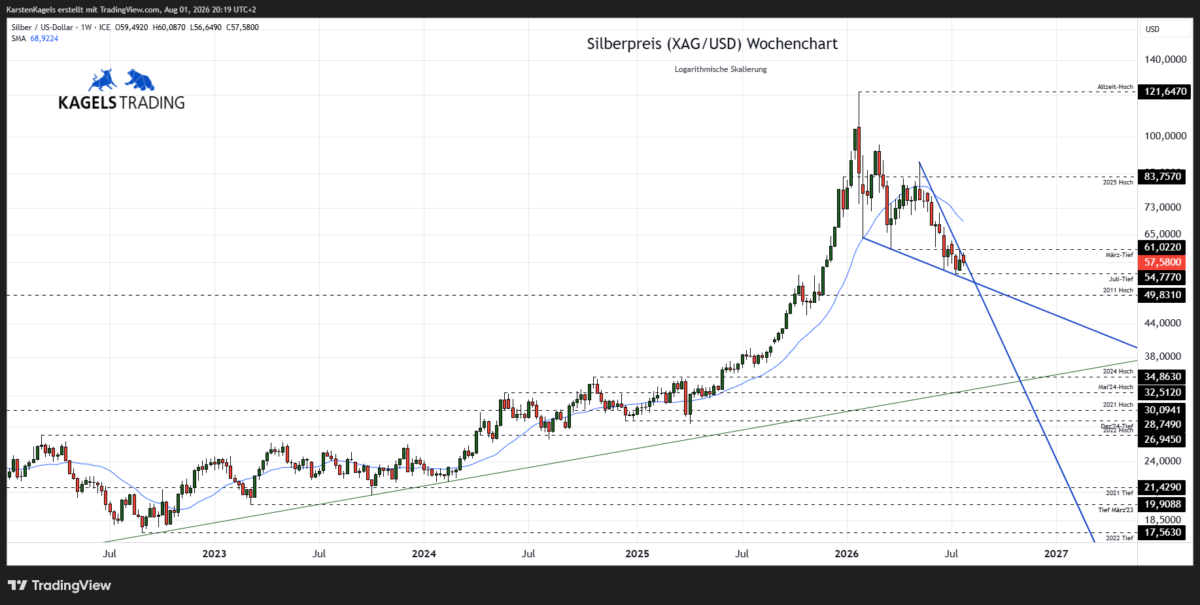1200x605 pixels.
Task: Click the '2021 Hoch' level label
Action: pos(1117,404)
